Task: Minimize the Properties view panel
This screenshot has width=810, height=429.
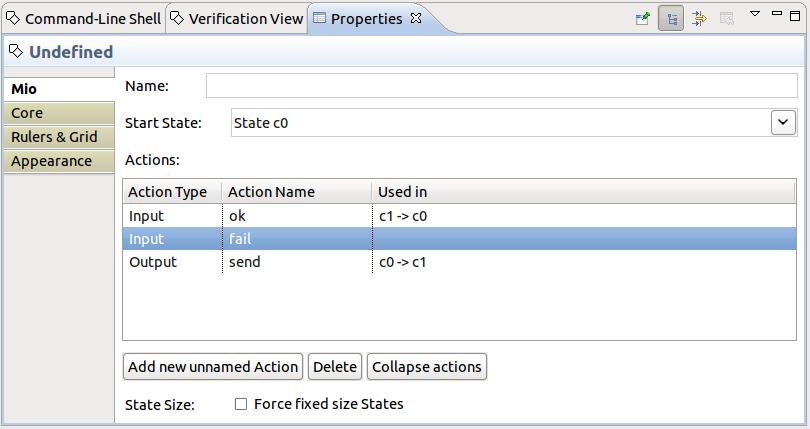Action: [x=776, y=15]
